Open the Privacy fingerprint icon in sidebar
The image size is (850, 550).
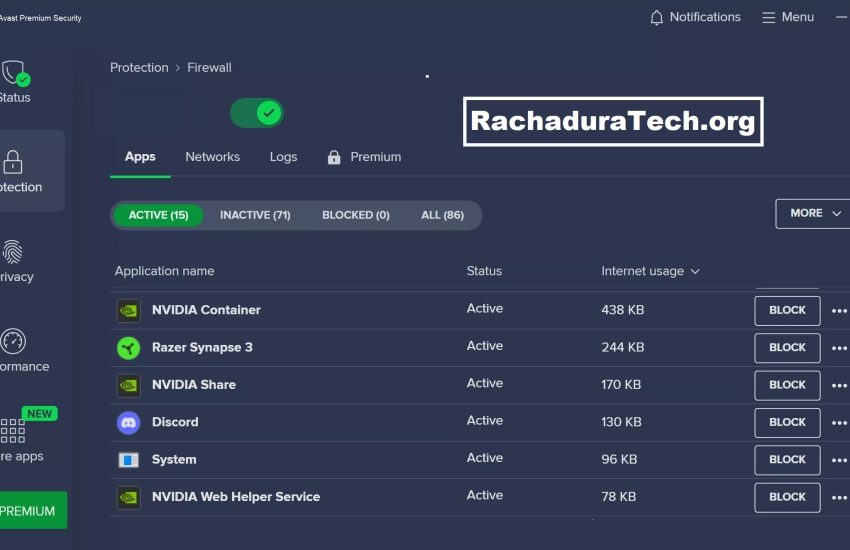[x=12, y=252]
